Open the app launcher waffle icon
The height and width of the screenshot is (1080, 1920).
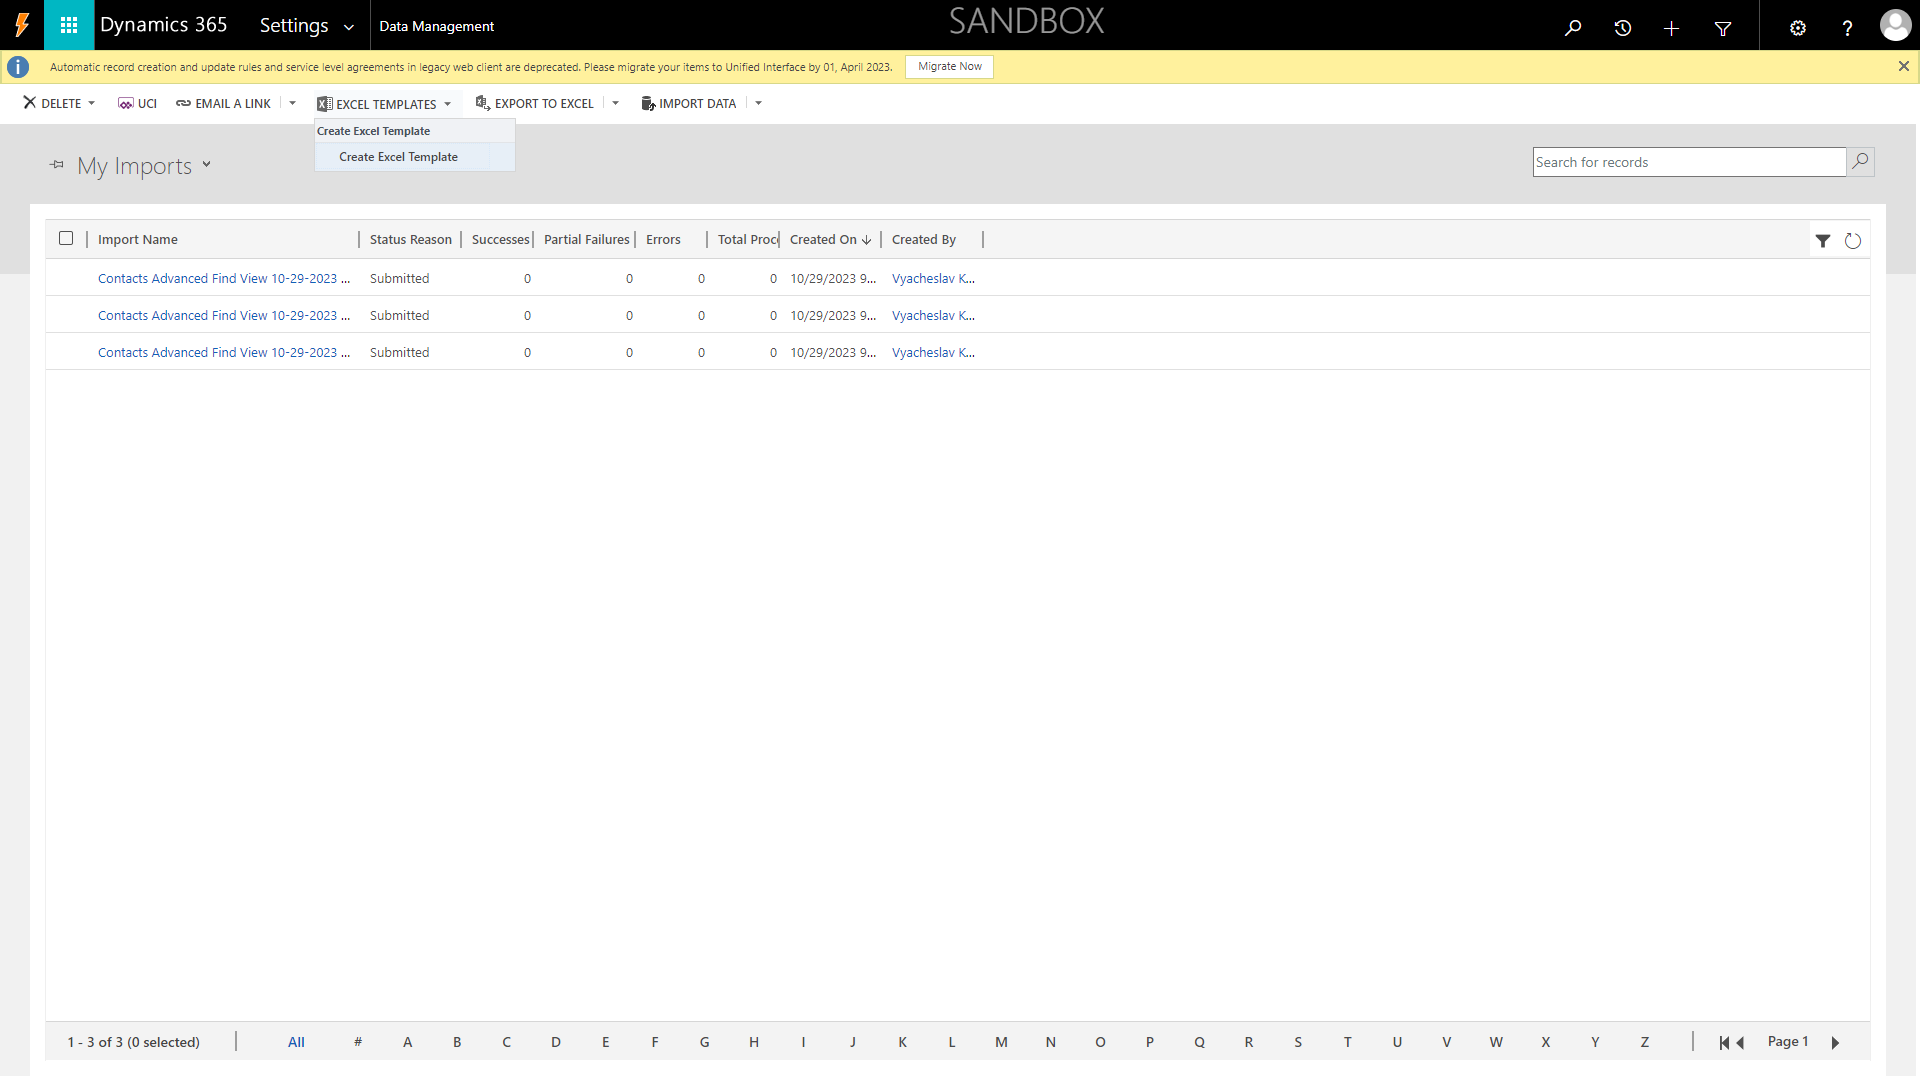69,25
